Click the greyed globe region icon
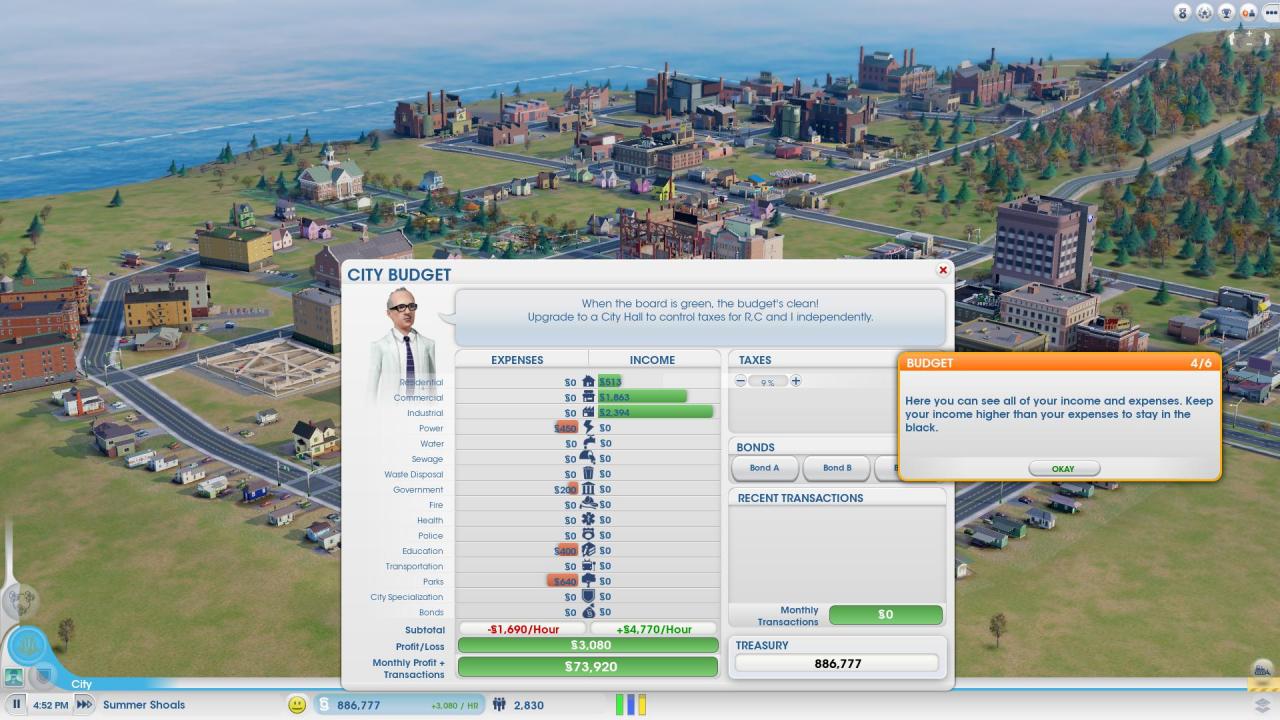The height and width of the screenshot is (720, 1280). pos(20,601)
